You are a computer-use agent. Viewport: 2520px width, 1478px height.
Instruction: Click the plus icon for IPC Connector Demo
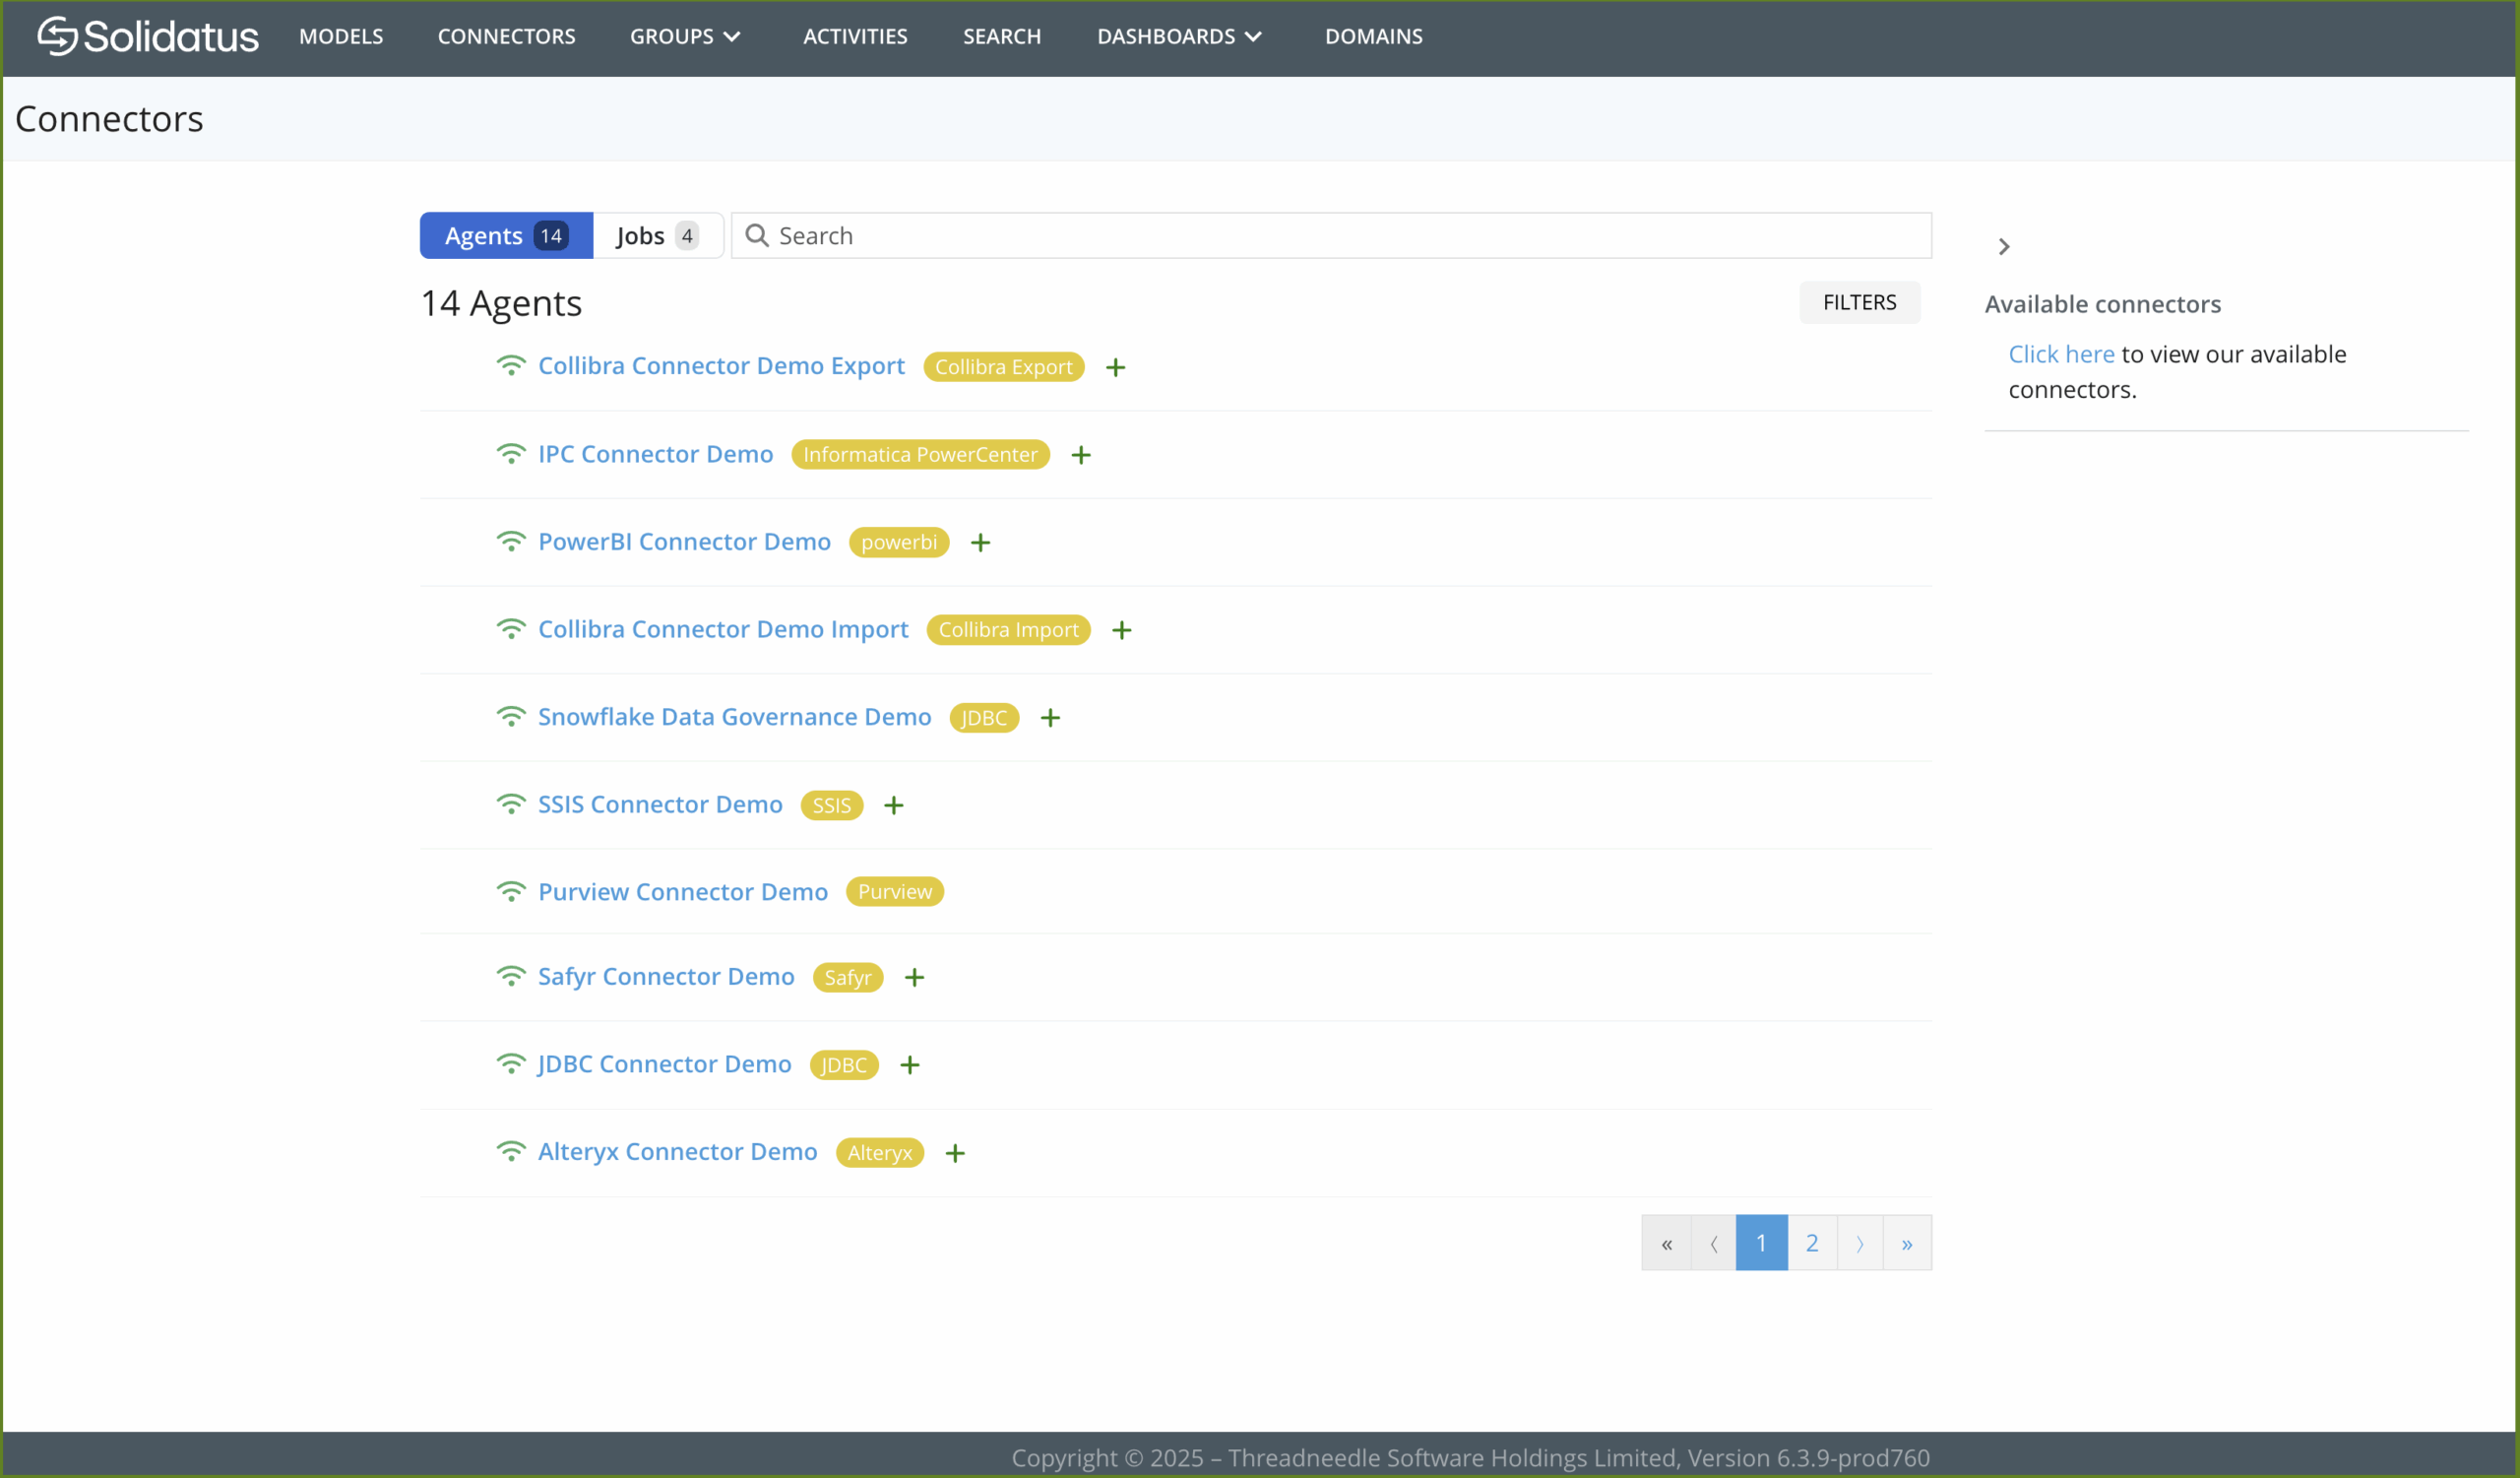click(x=1081, y=455)
